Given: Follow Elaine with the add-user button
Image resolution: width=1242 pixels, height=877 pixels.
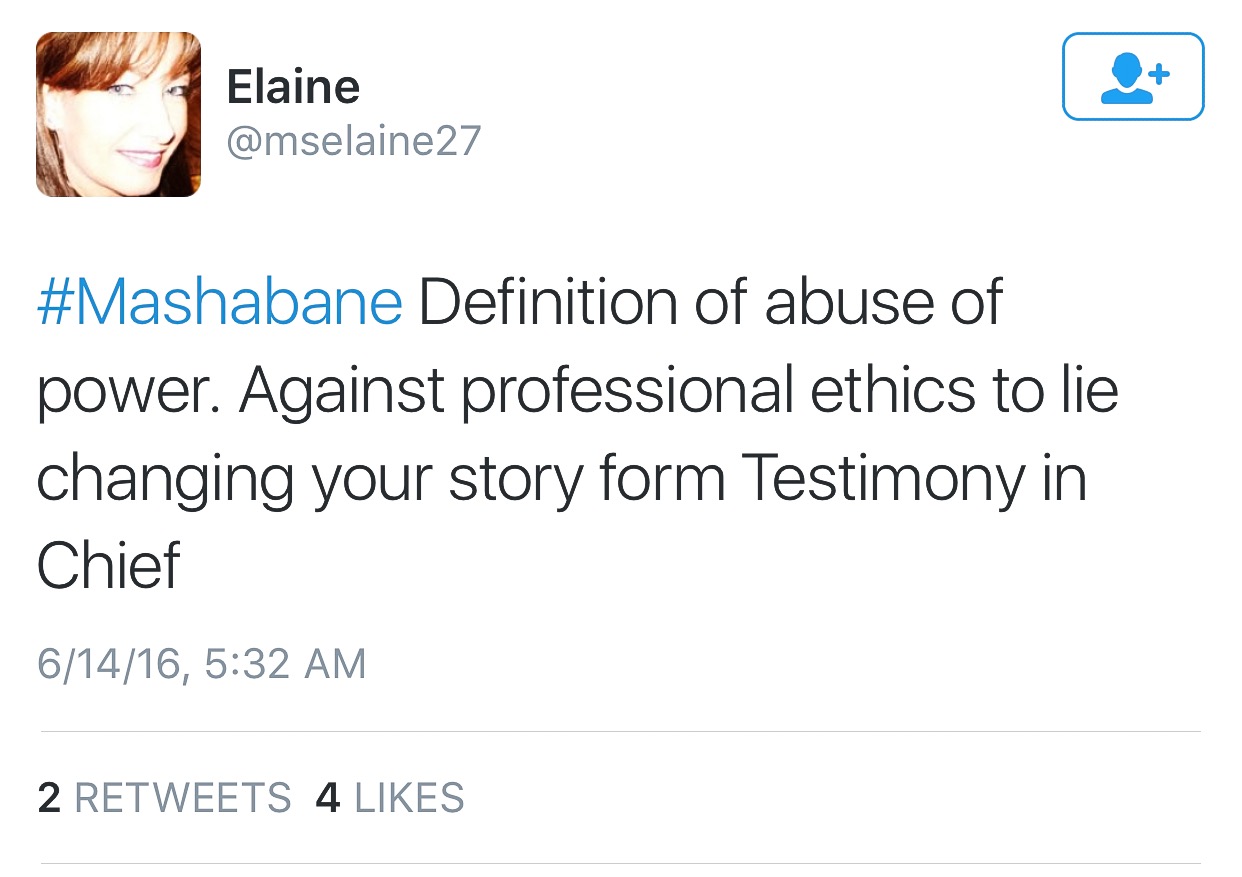Looking at the screenshot, I should (1132, 77).
